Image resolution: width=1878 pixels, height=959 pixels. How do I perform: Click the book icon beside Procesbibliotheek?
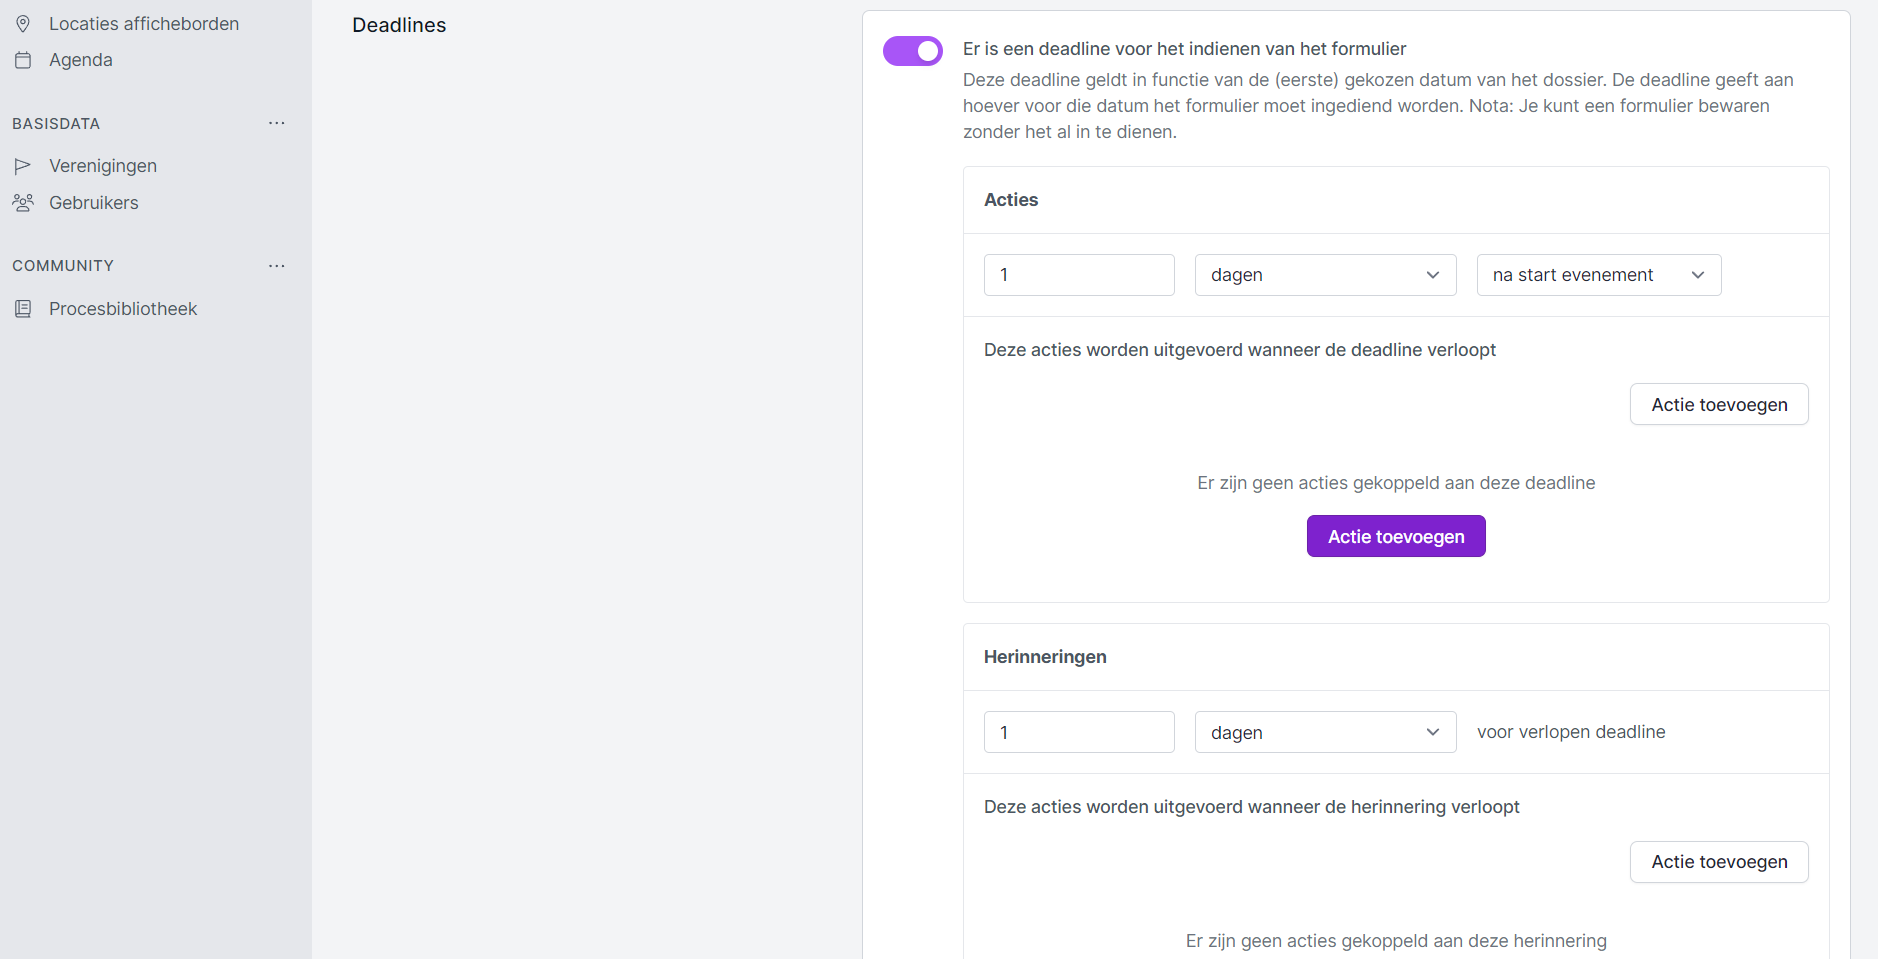click(x=23, y=309)
